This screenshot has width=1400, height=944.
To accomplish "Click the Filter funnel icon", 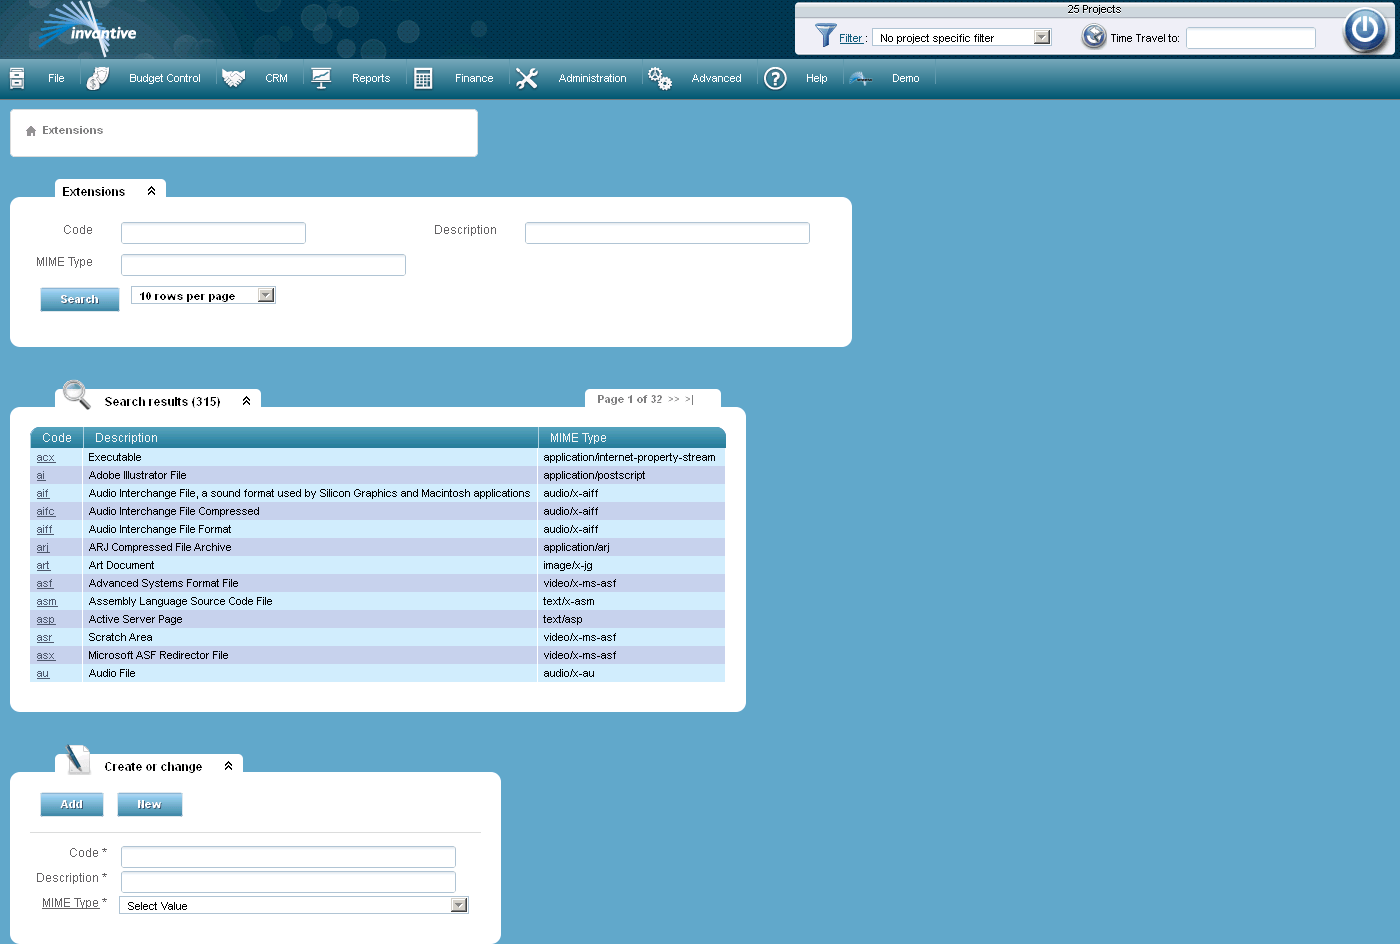I will 825,36.
